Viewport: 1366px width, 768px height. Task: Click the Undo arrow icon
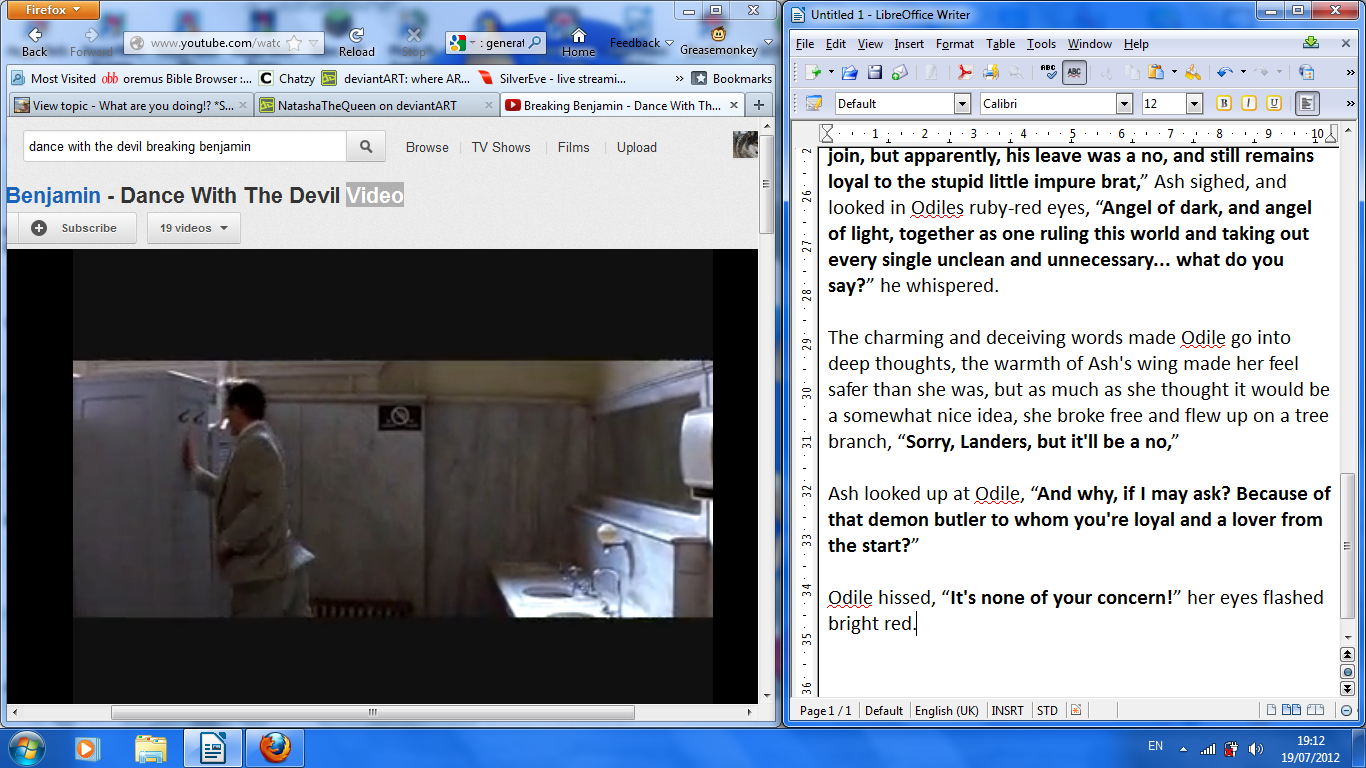click(x=1223, y=72)
